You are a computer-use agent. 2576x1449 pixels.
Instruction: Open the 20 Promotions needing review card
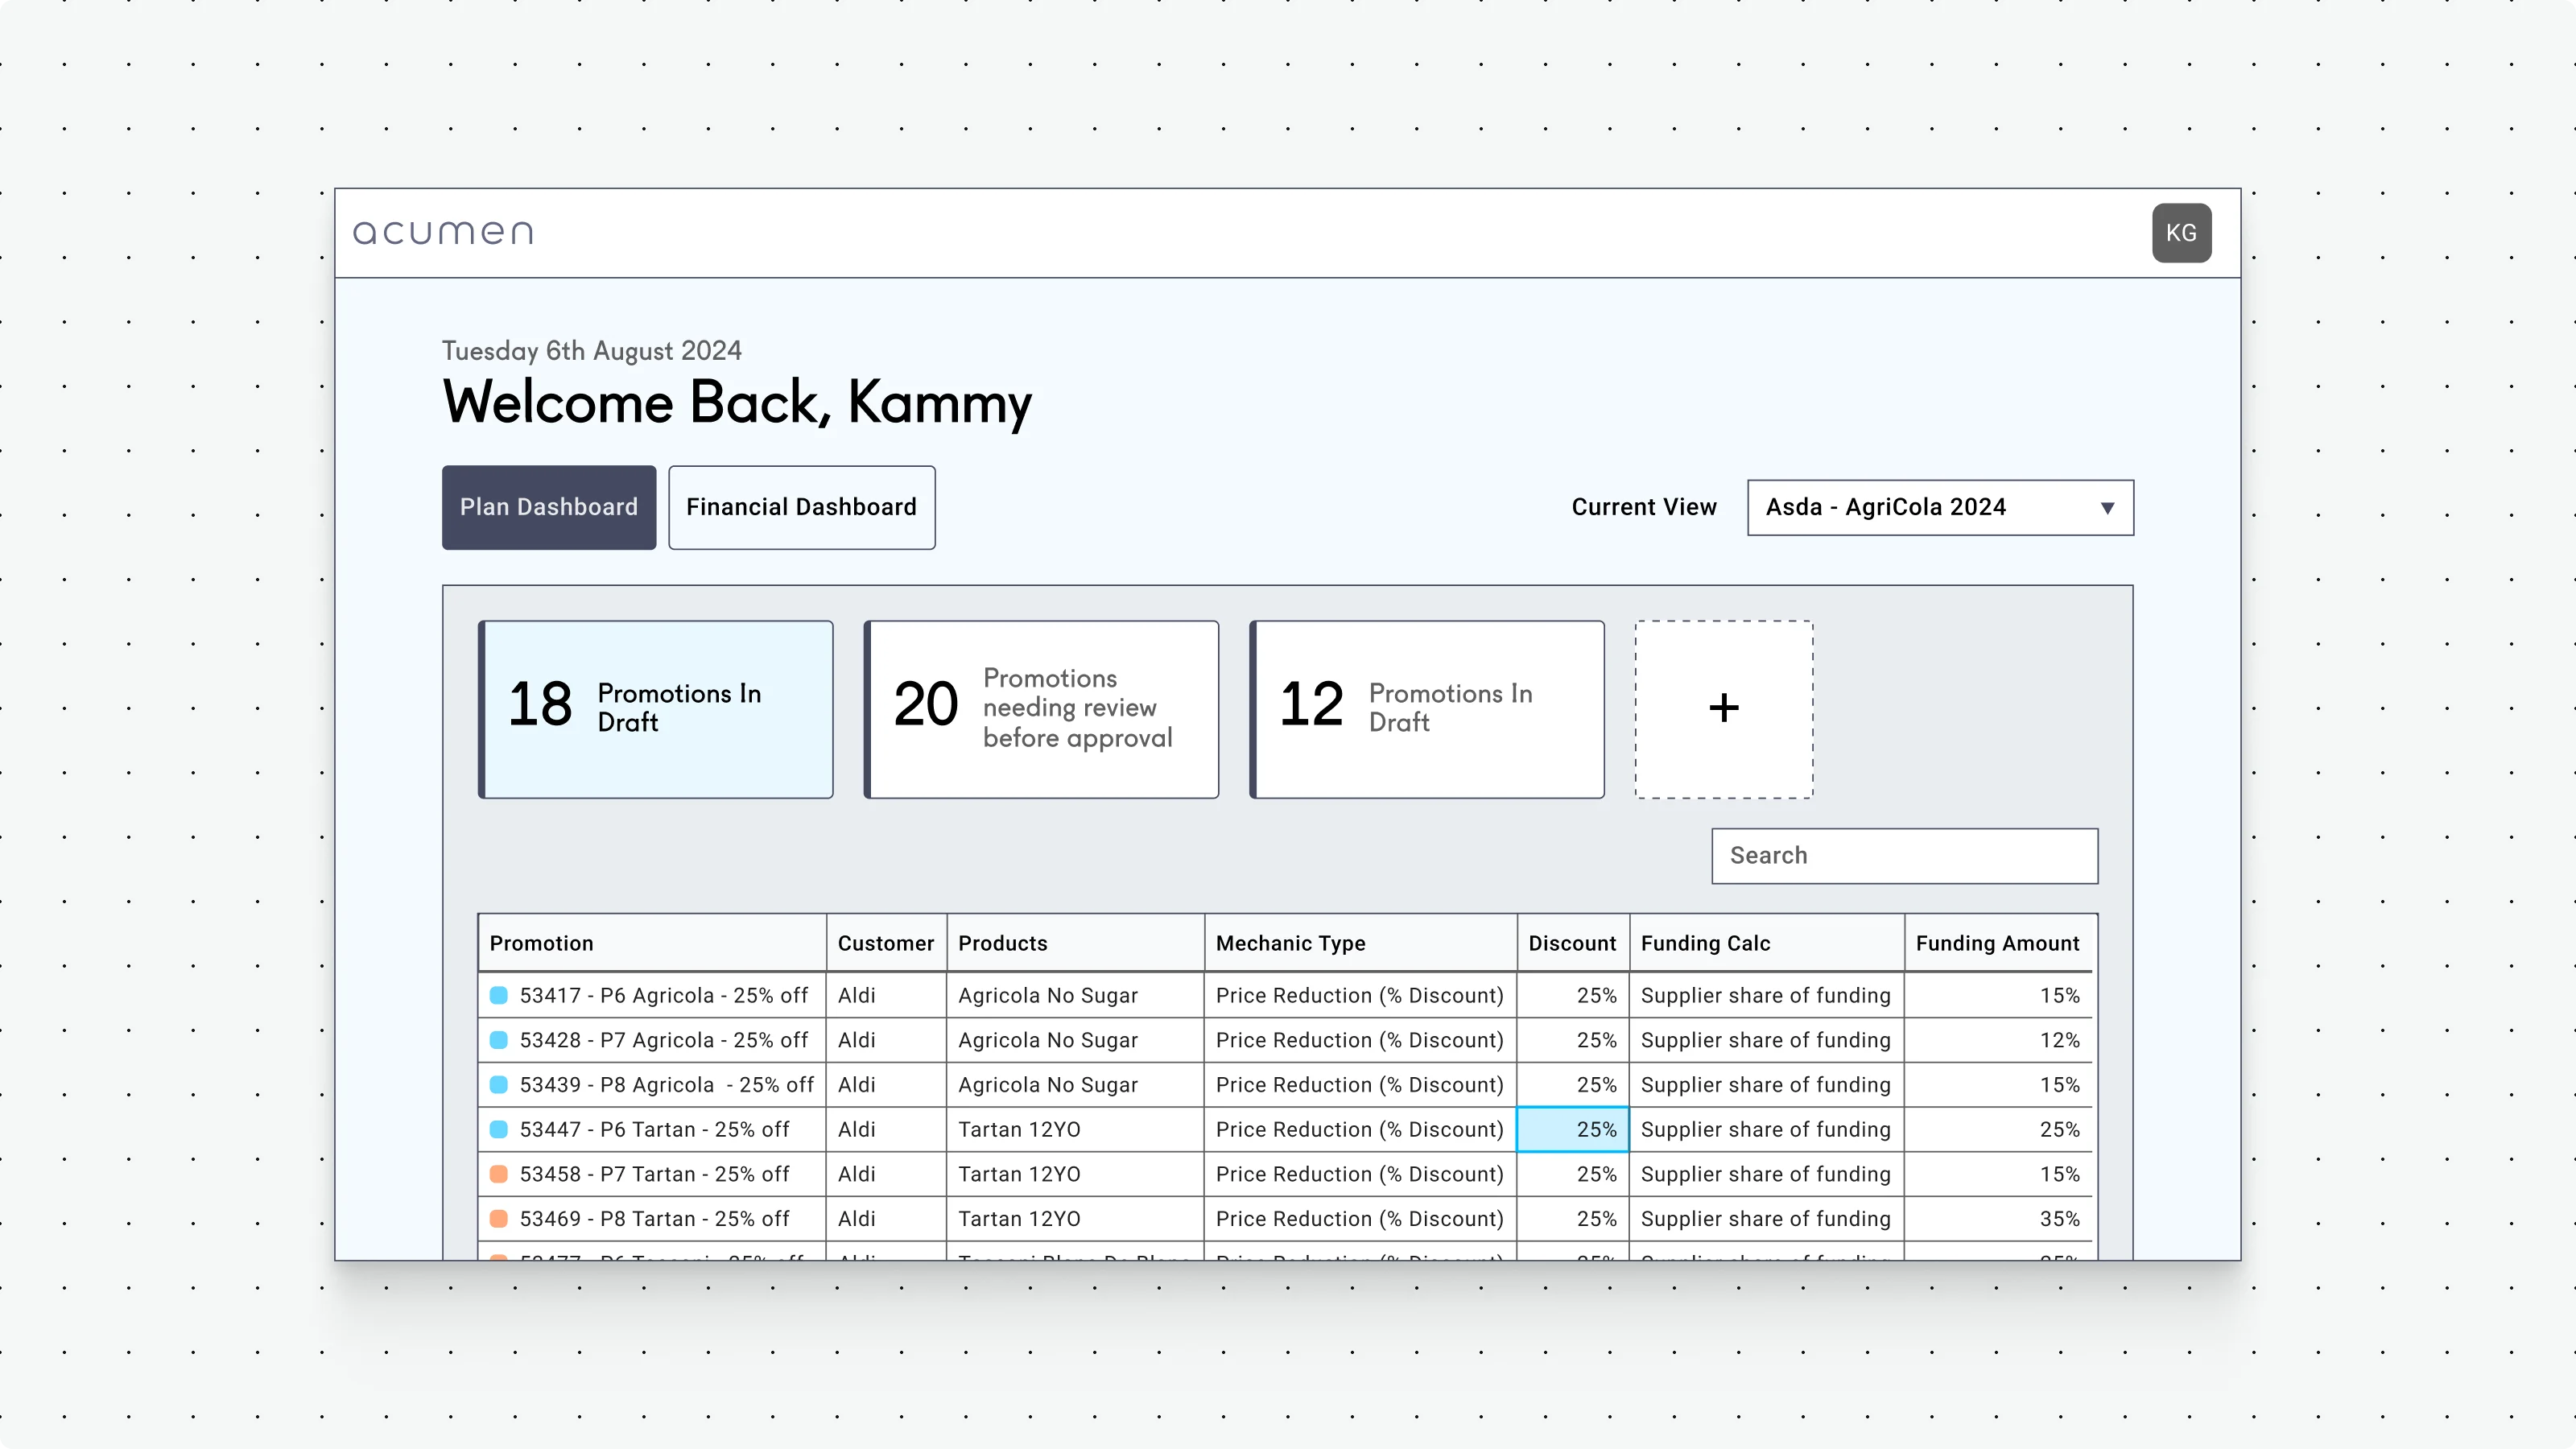point(1041,709)
